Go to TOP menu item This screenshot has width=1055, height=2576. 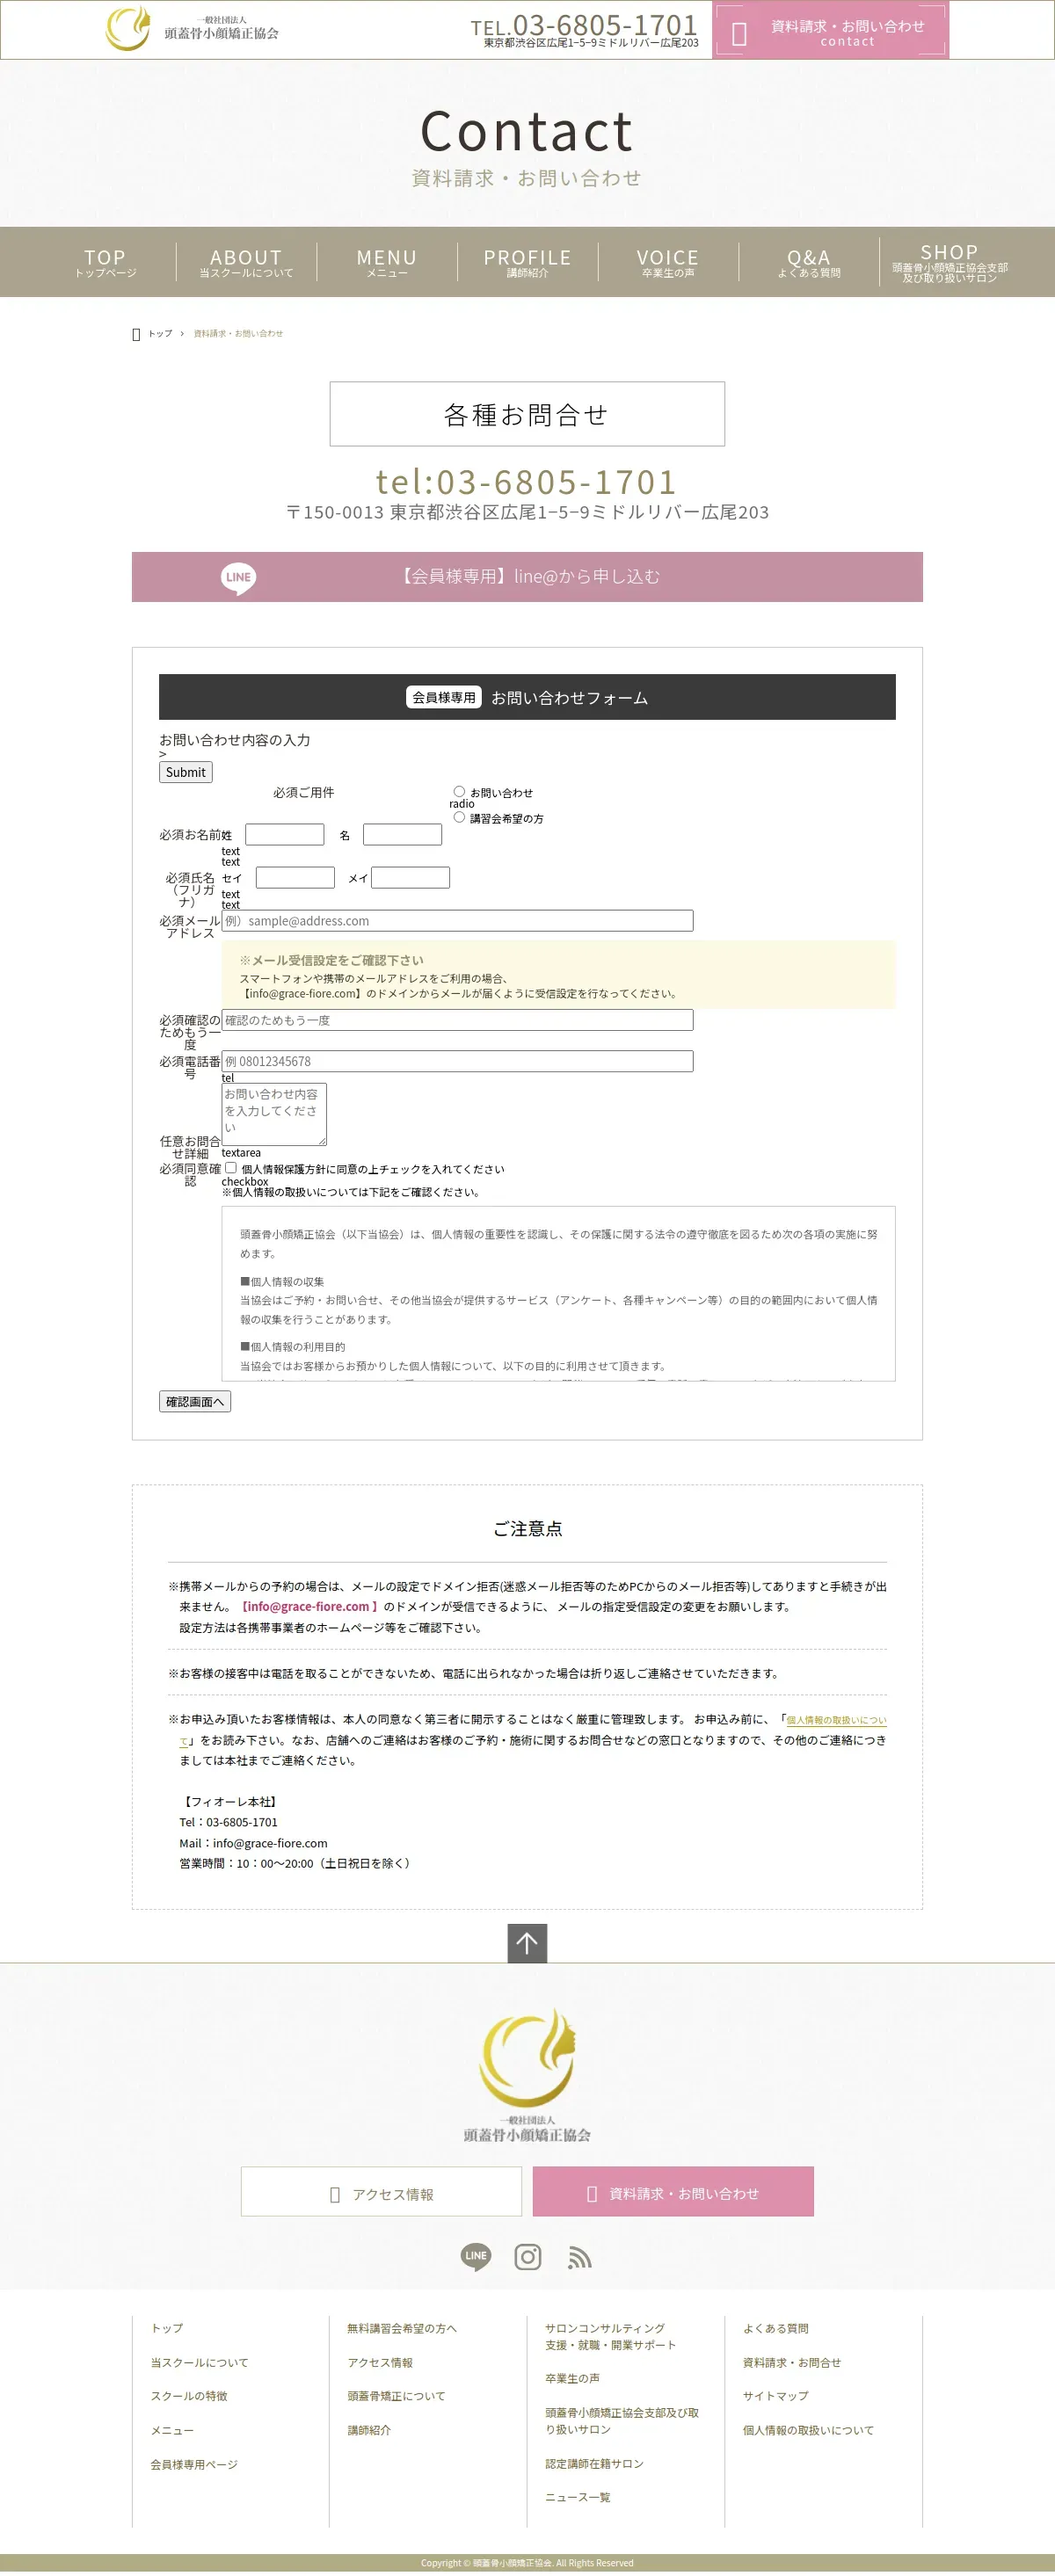coord(105,262)
